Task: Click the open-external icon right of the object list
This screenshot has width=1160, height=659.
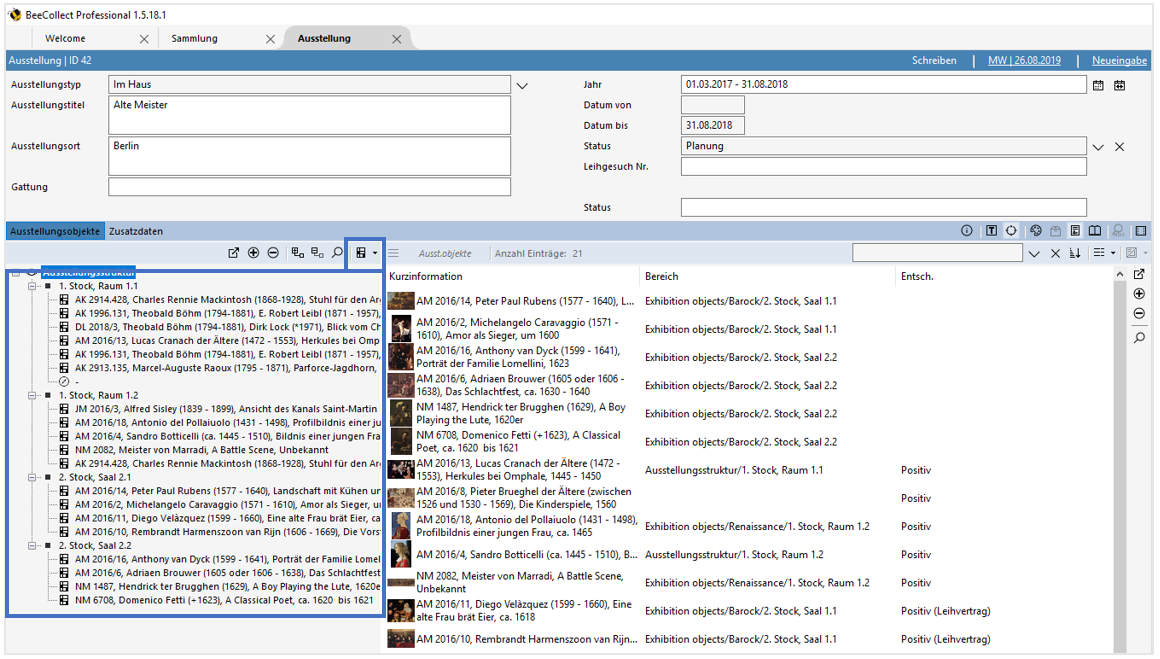Action: tap(1139, 275)
